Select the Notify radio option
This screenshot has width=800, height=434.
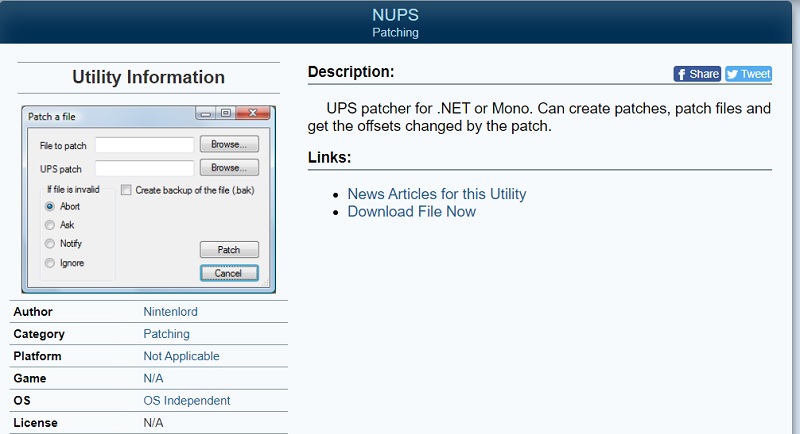click(x=49, y=244)
